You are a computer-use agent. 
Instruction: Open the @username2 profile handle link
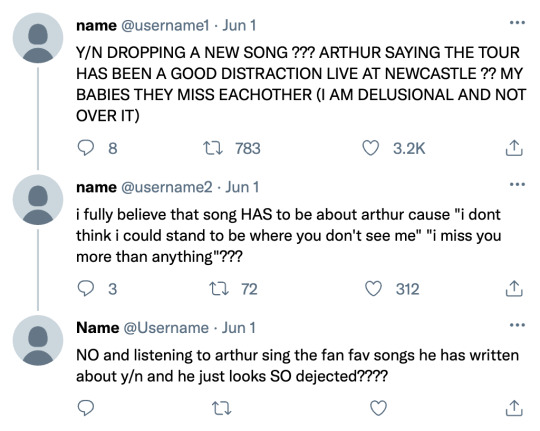click(167, 187)
